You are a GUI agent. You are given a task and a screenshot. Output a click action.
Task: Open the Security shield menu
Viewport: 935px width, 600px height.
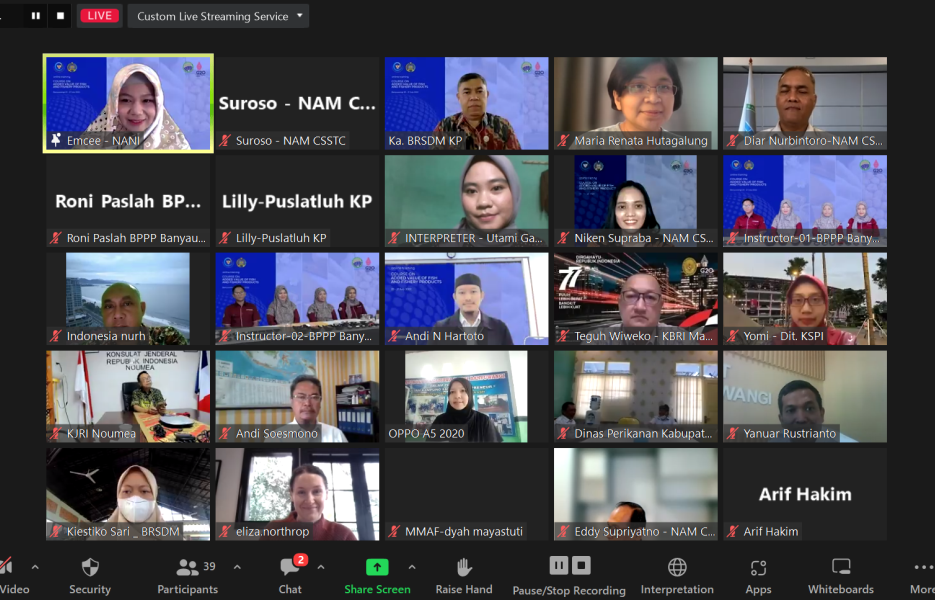click(90, 575)
